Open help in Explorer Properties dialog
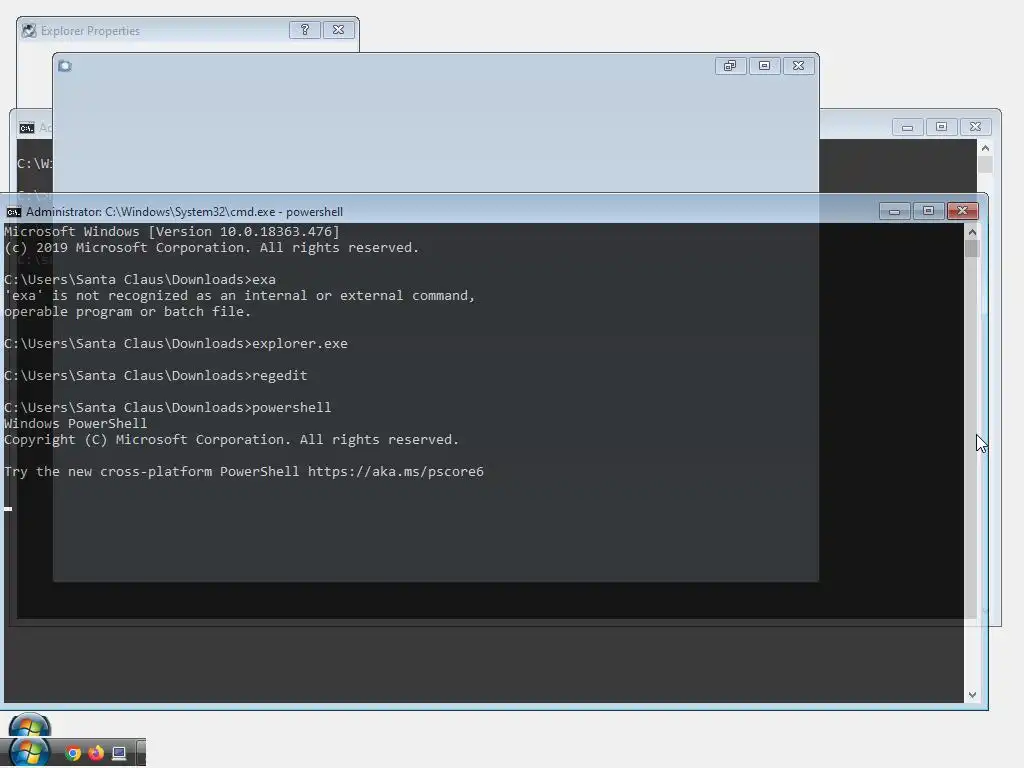 tap(305, 30)
